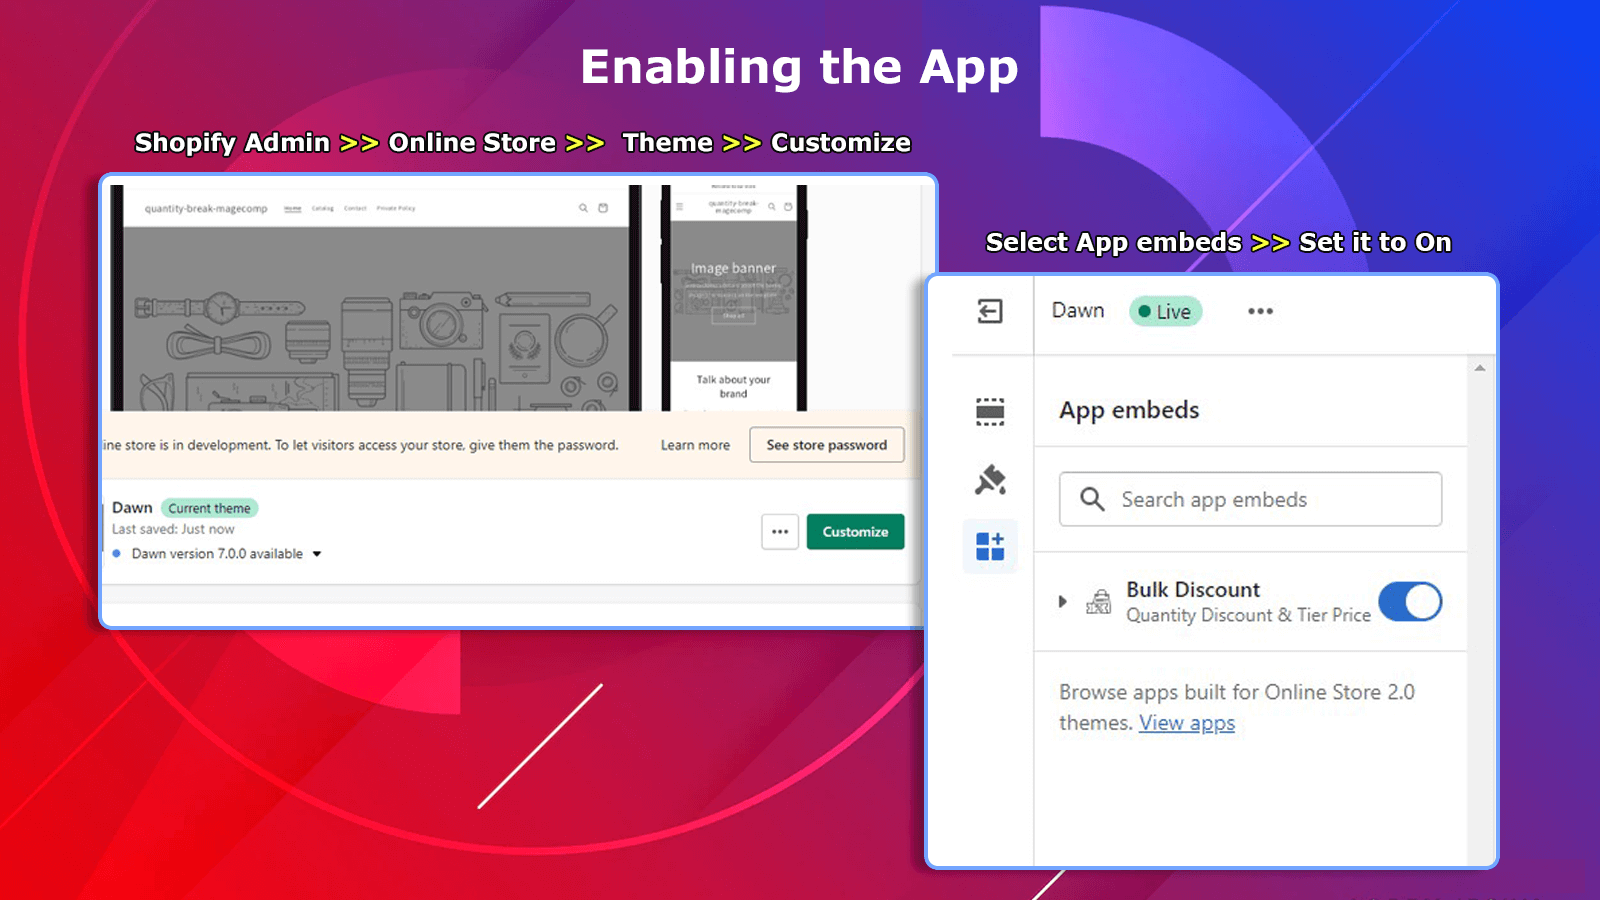The width and height of the screenshot is (1600, 900).
Task: Click the Bulk Discount app icon
Action: pos(1098,601)
